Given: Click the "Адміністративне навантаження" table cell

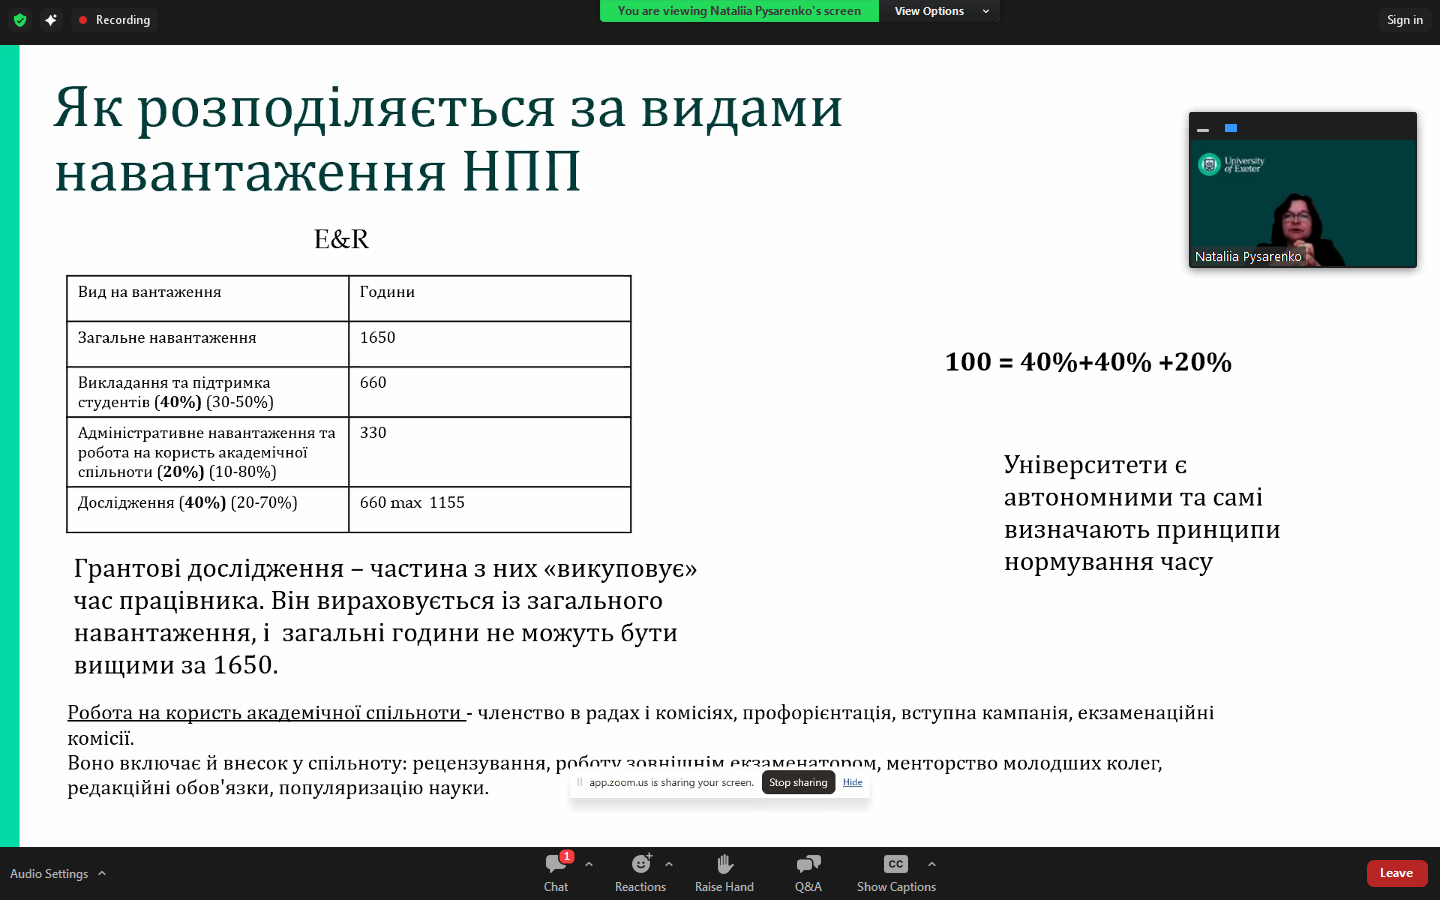Looking at the screenshot, I should pos(208,452).
